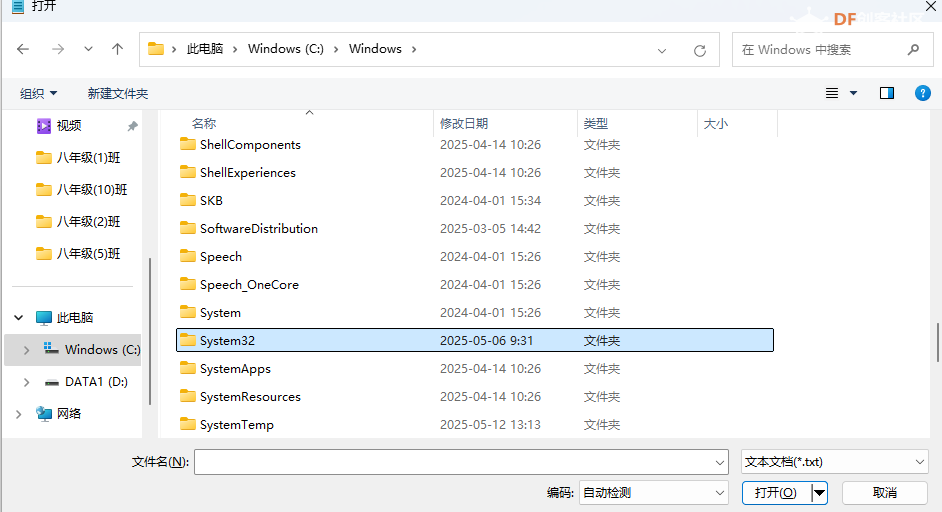The width and height of the screenshot is (942, 512).
Task: Sort by the 名称 column header
Action: click(x=204, y=123)
